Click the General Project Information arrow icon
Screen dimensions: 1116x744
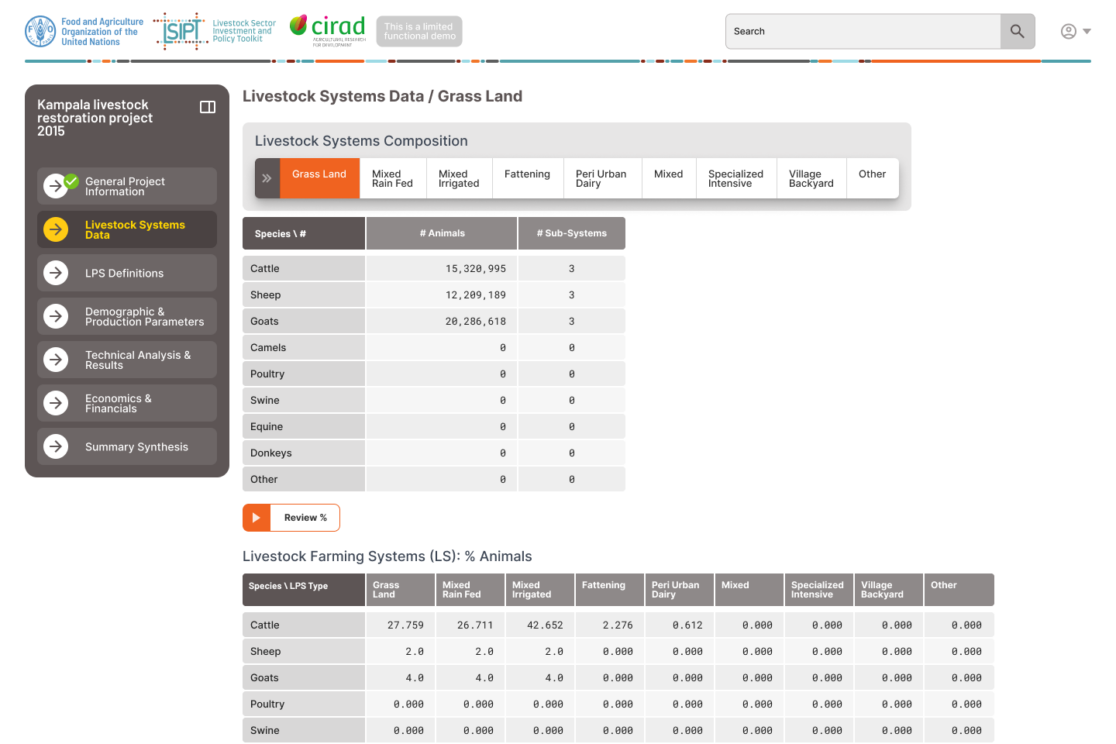[56, 186]
